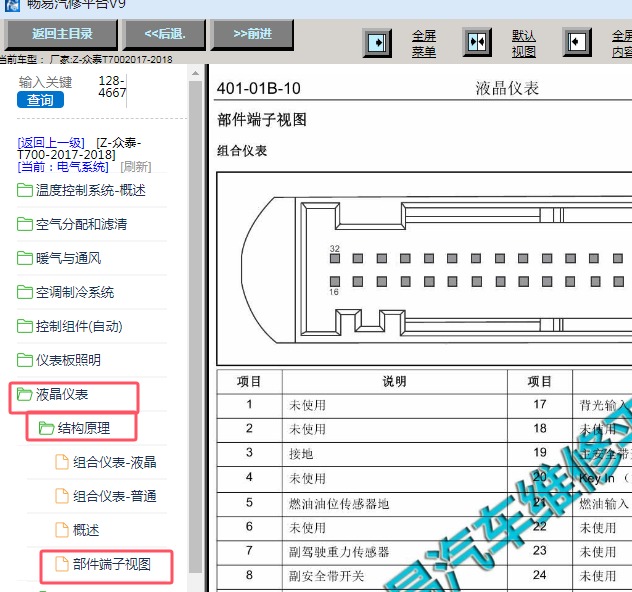Click the 部件端子视图 section heading
Viewport: 632px width, 592px height.
262,120
